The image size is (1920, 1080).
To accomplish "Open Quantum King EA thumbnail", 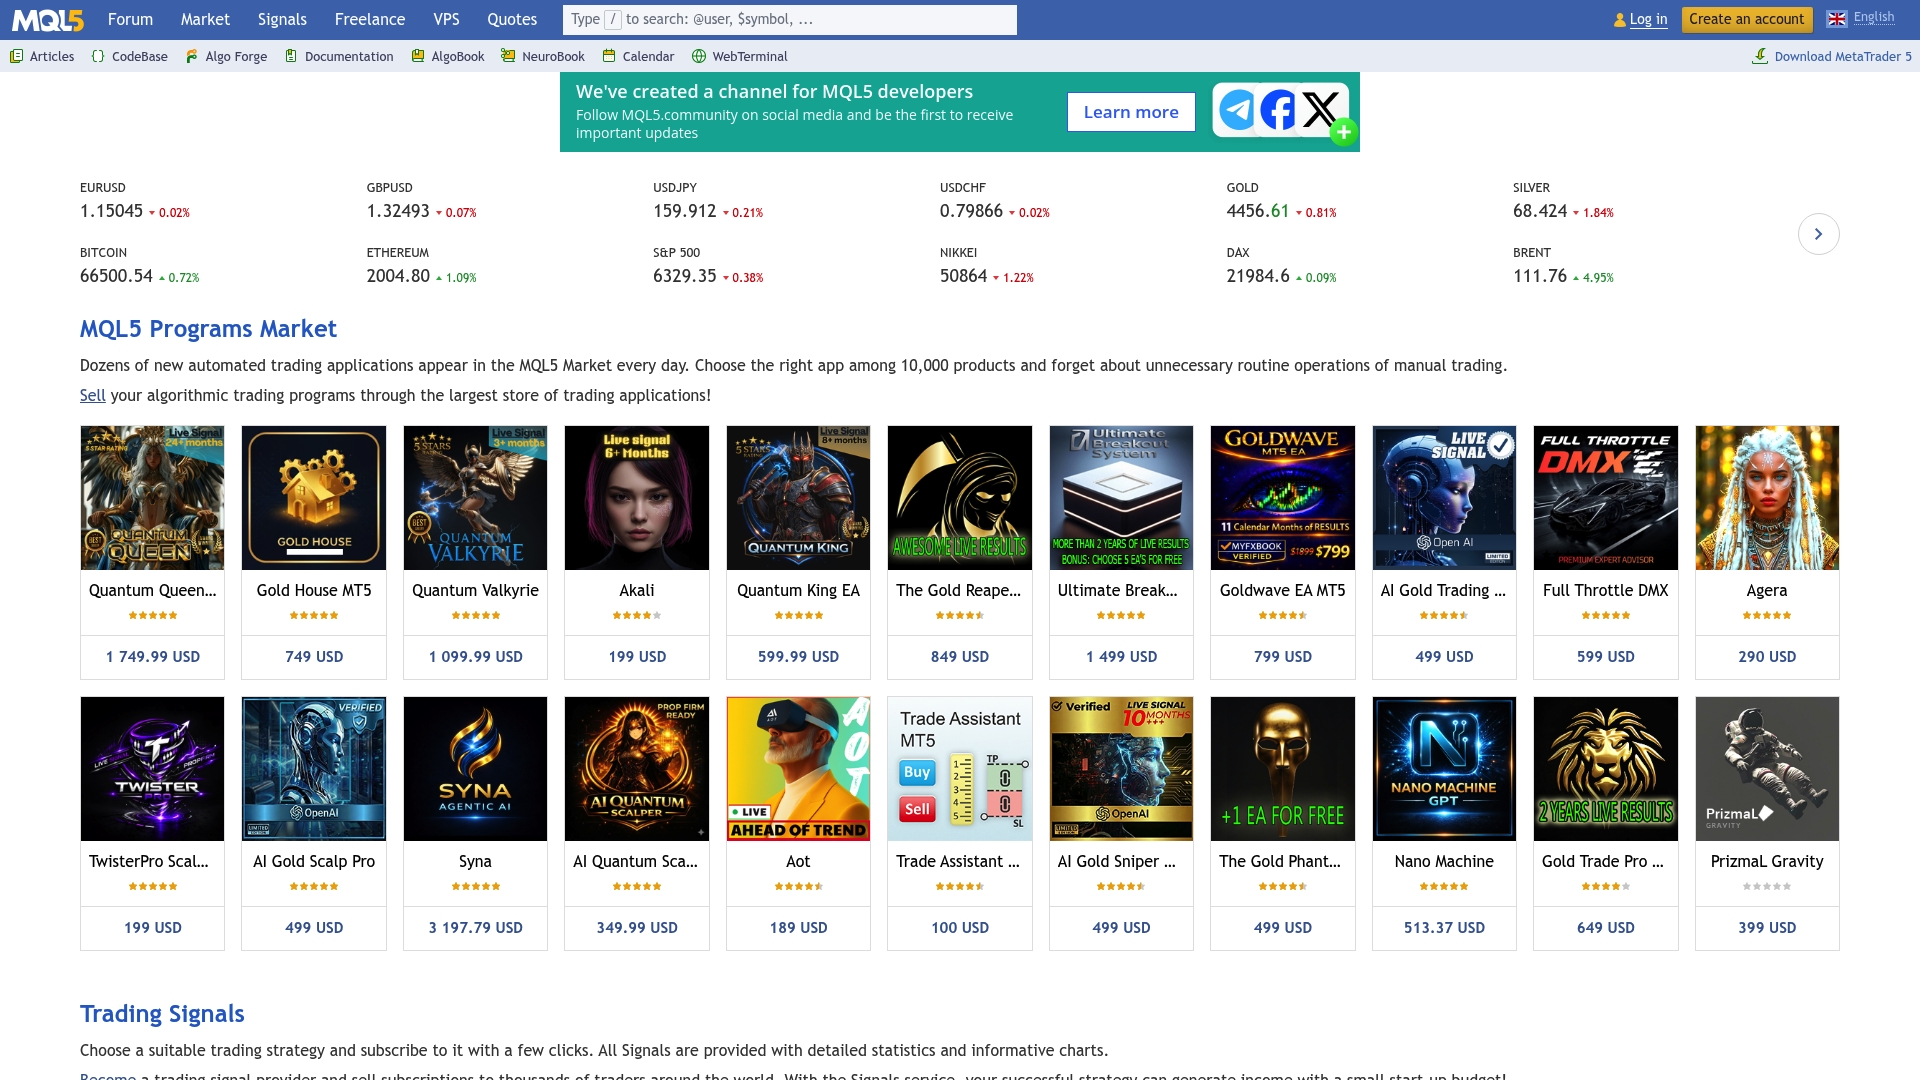I will pos(798,498).
